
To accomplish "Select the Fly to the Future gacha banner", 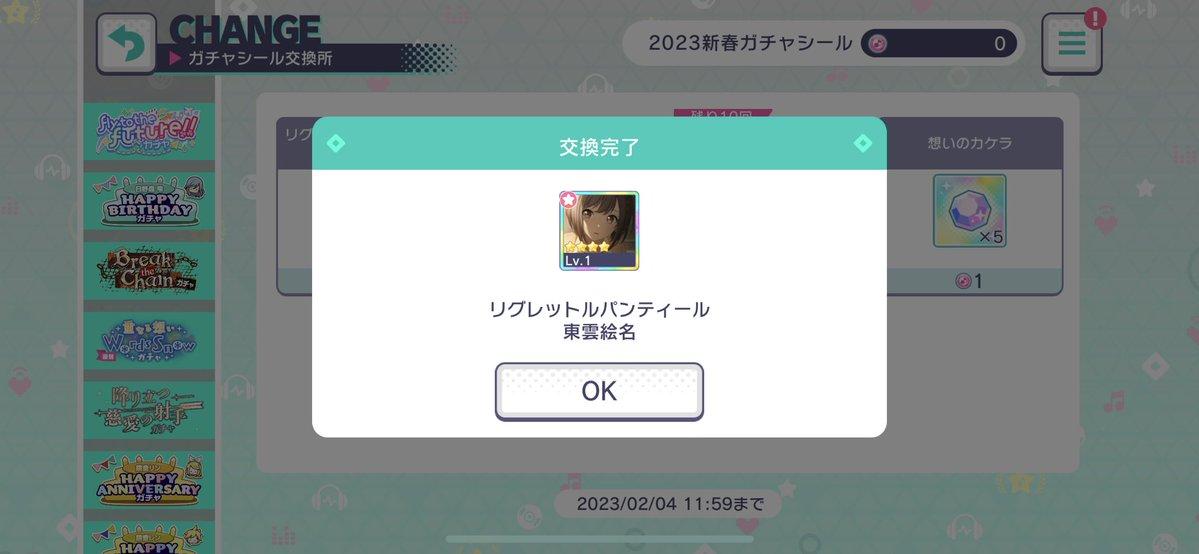I will tap(148, 132).
